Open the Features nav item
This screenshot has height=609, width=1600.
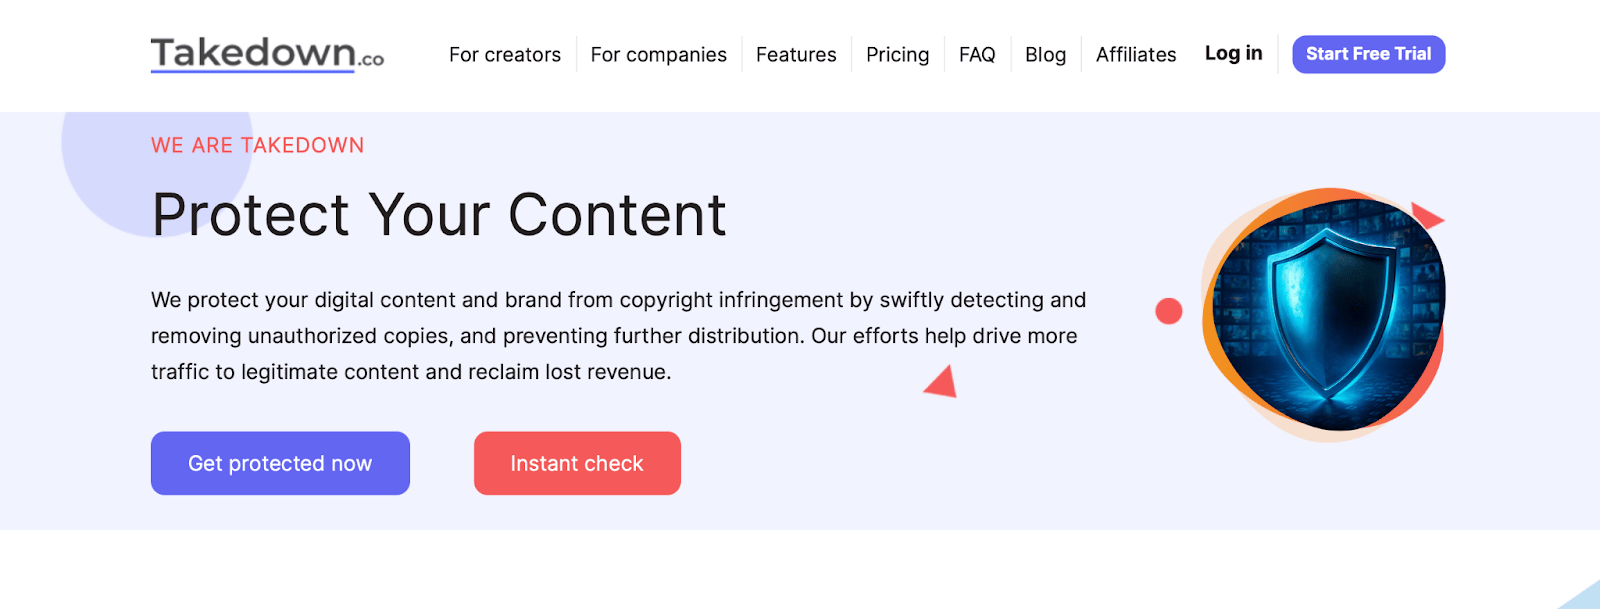pos(796,55)
